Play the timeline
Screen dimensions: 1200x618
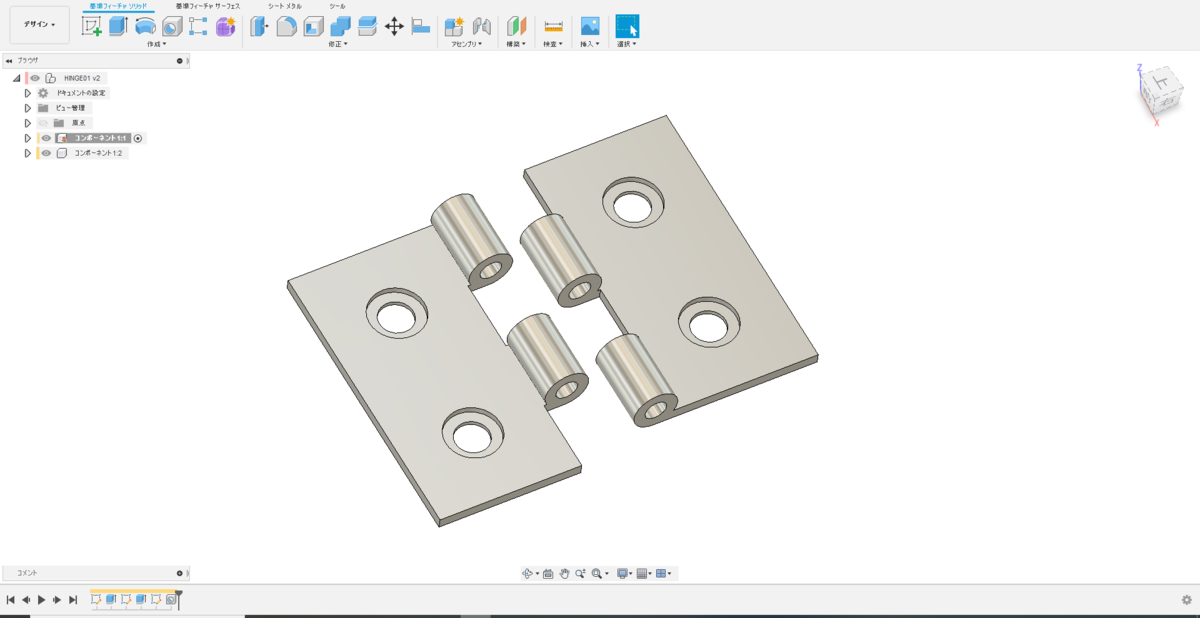point(41,600)
